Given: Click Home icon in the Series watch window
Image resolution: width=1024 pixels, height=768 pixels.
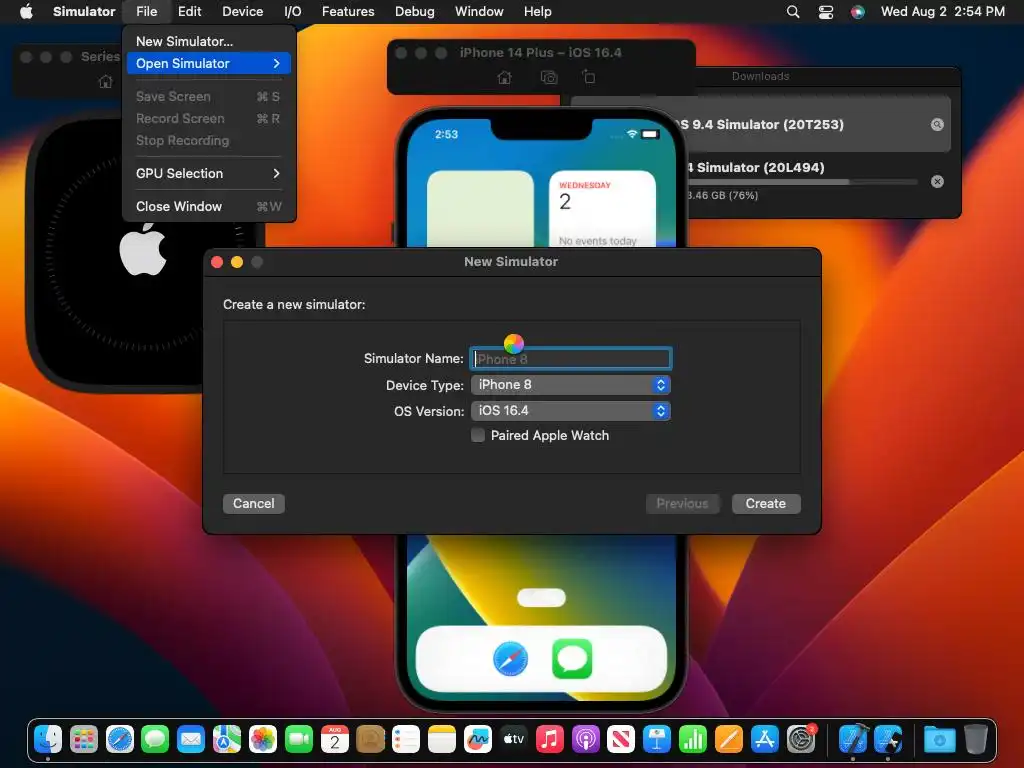Looking at the screenshot, I should (x=105, y=82).
